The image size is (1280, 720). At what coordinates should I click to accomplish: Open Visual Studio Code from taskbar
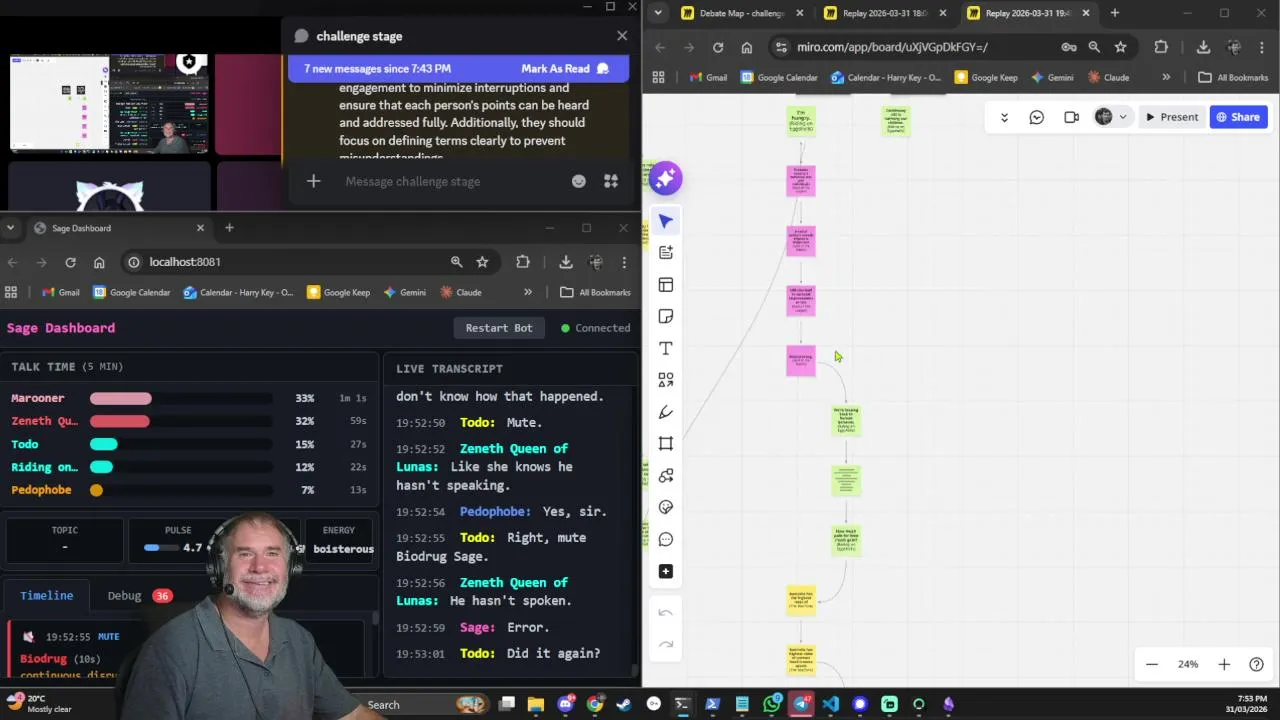[830, 704]
